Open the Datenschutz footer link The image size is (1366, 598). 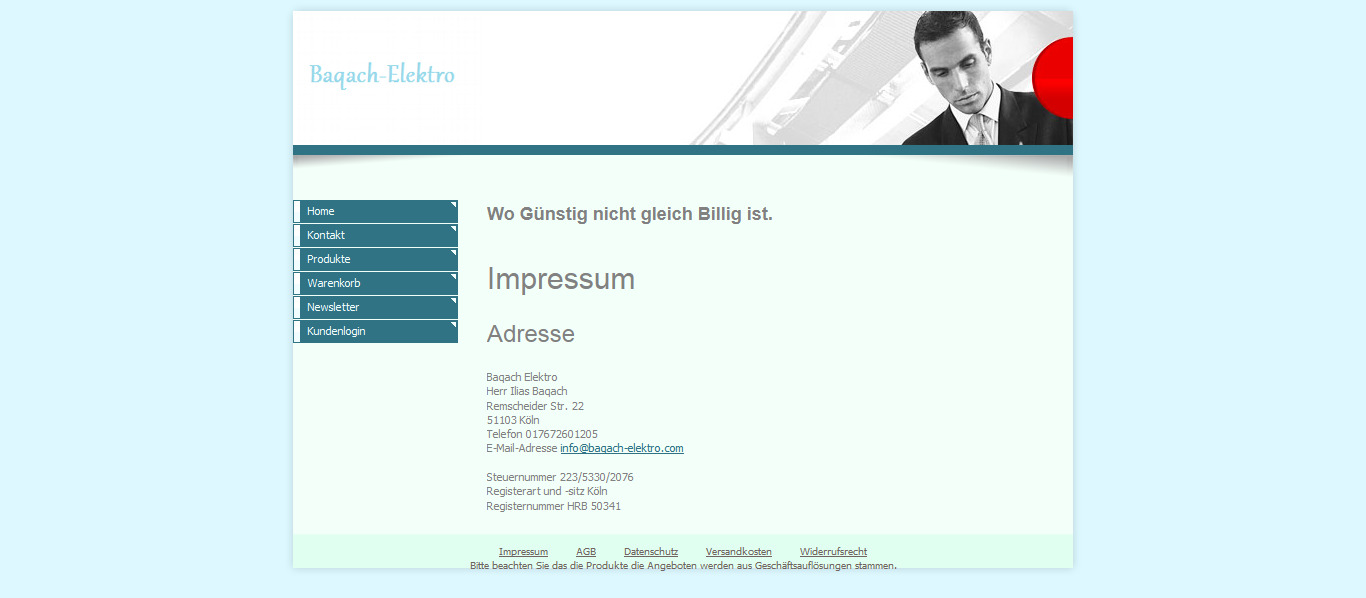651,552
